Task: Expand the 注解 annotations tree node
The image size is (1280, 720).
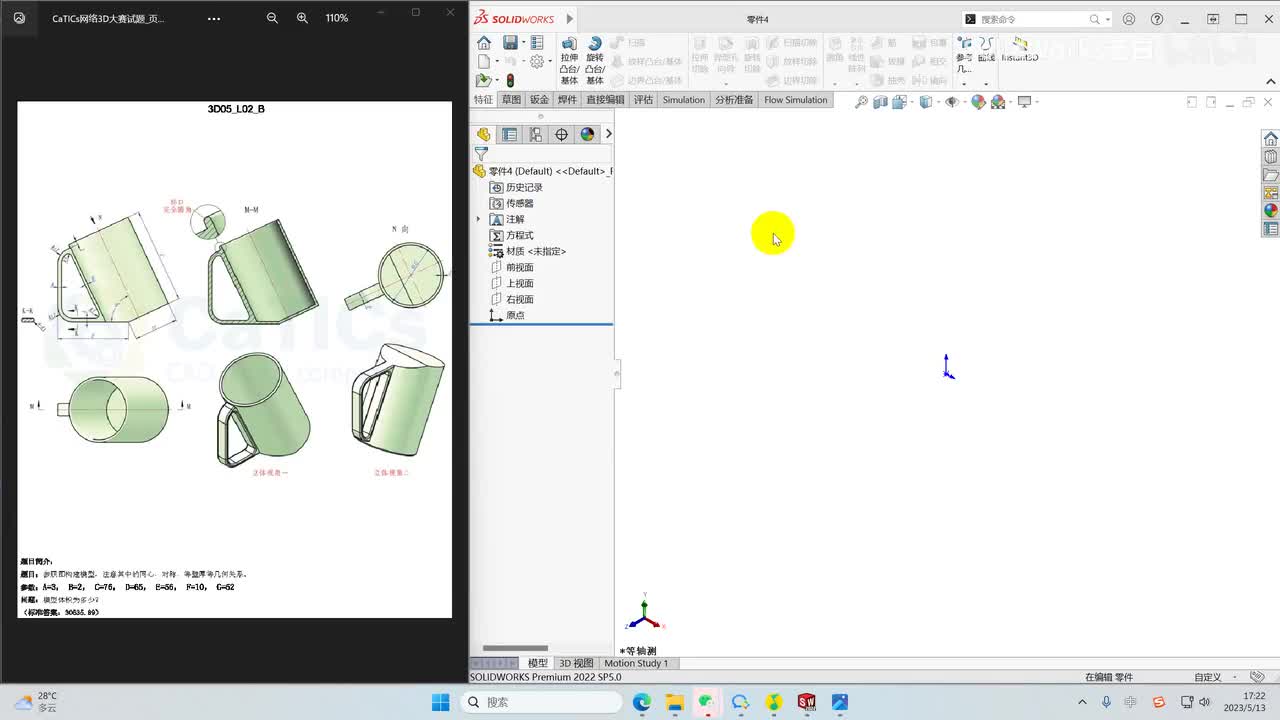Action: click(x=478, y=219)
